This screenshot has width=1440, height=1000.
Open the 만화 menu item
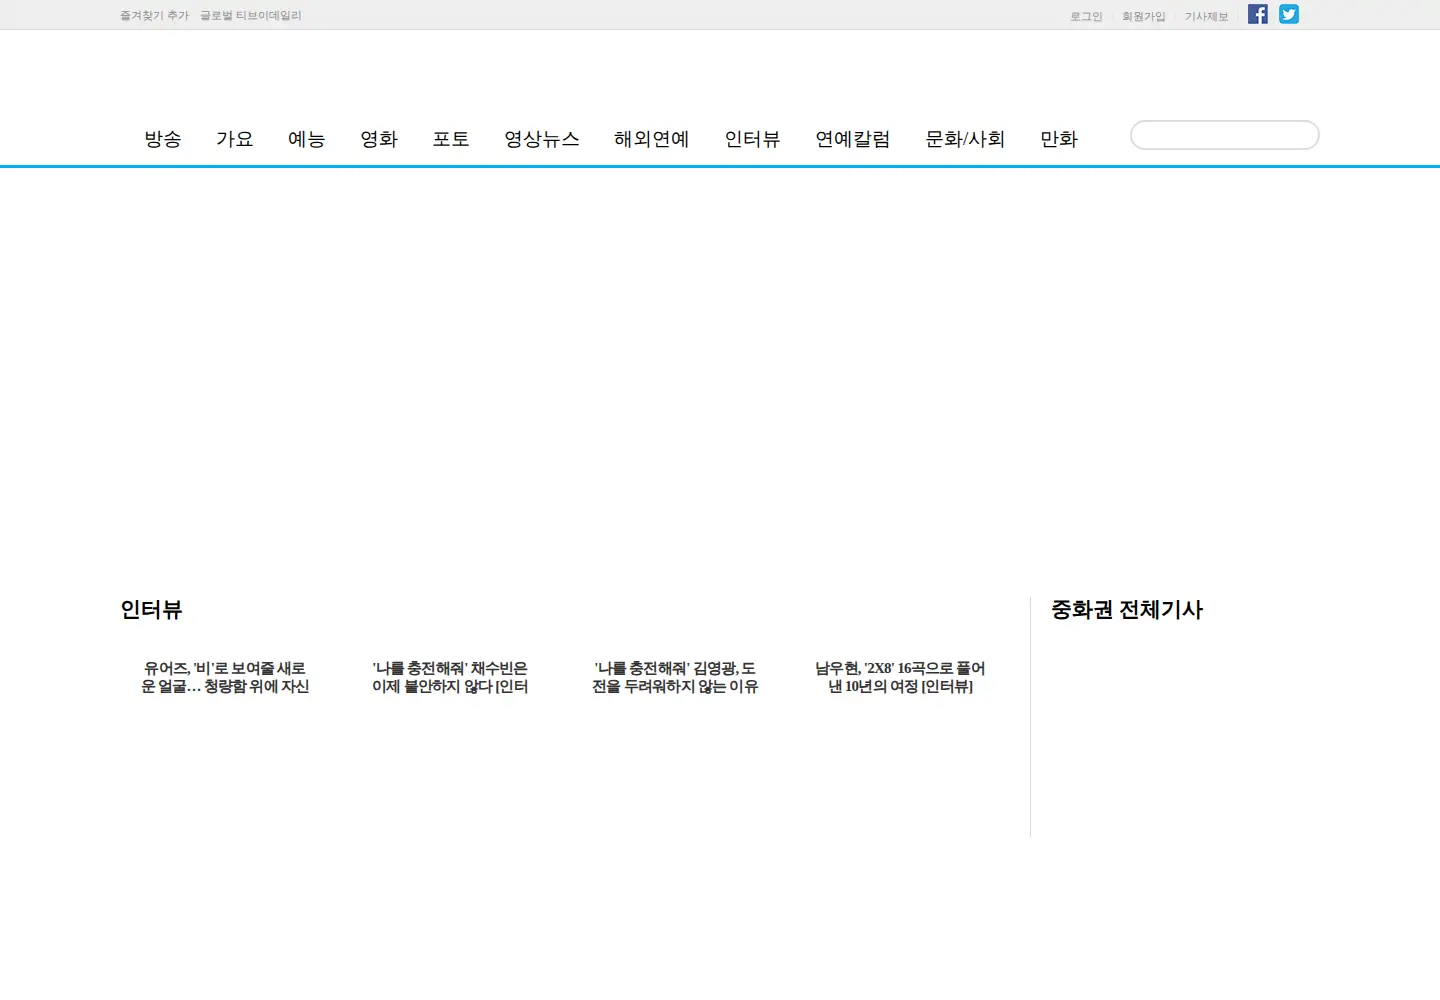[x=1059, y=139]
